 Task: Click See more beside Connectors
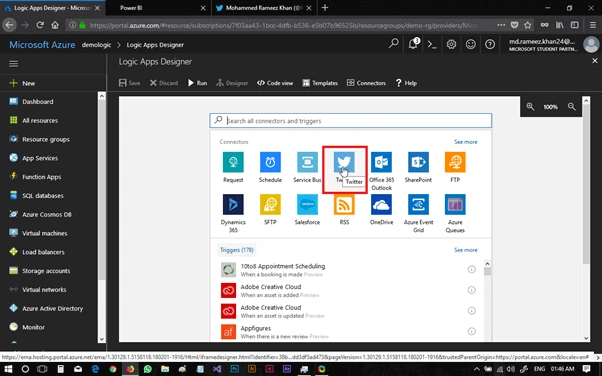coord(466,142)
